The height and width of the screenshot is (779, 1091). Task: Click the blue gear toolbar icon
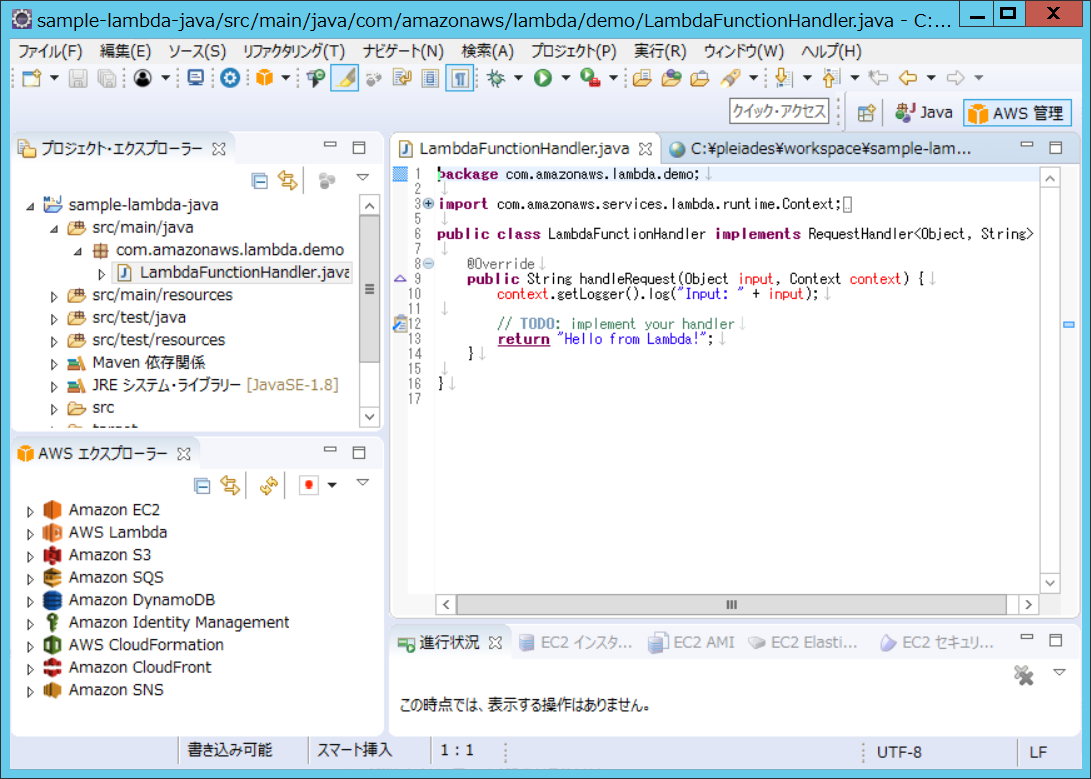(230, 78)
